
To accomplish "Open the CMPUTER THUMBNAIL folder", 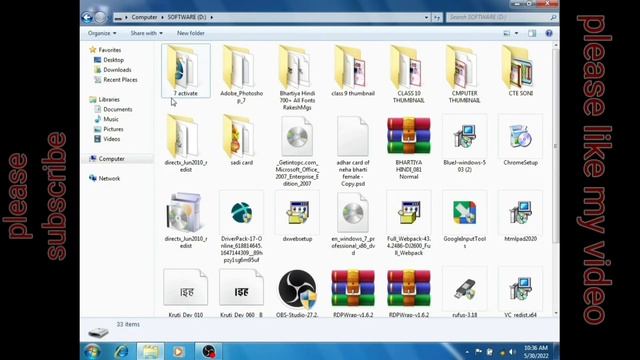I will click(464, 74).
